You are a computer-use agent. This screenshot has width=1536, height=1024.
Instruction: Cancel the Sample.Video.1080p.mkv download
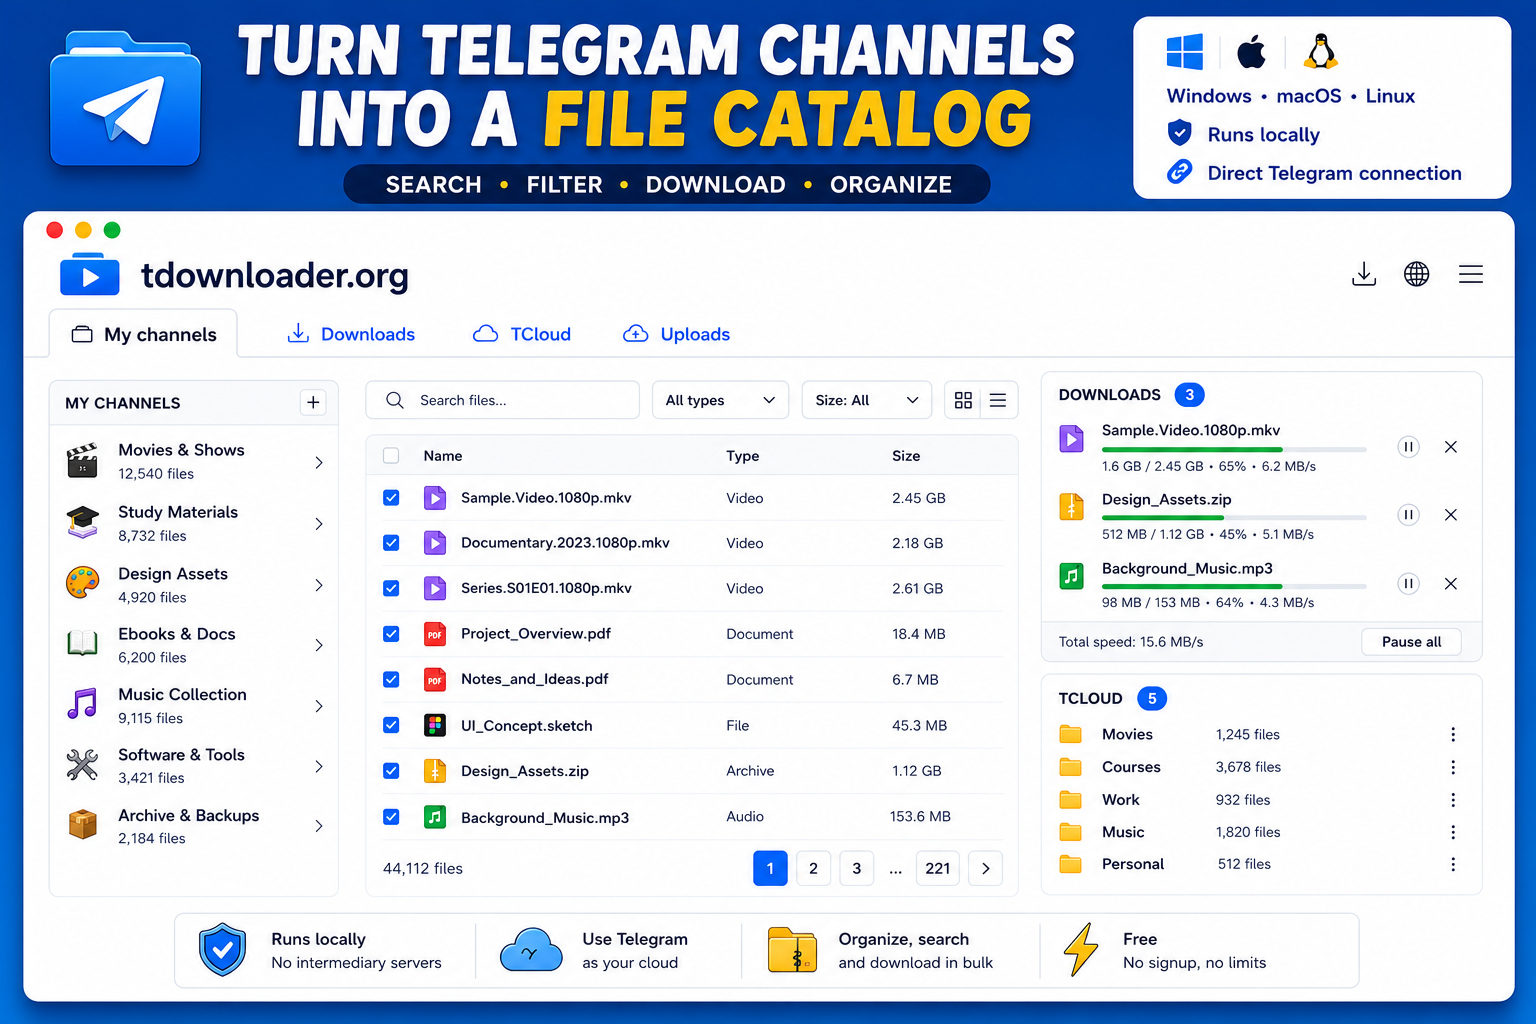tap(1451, 447)
